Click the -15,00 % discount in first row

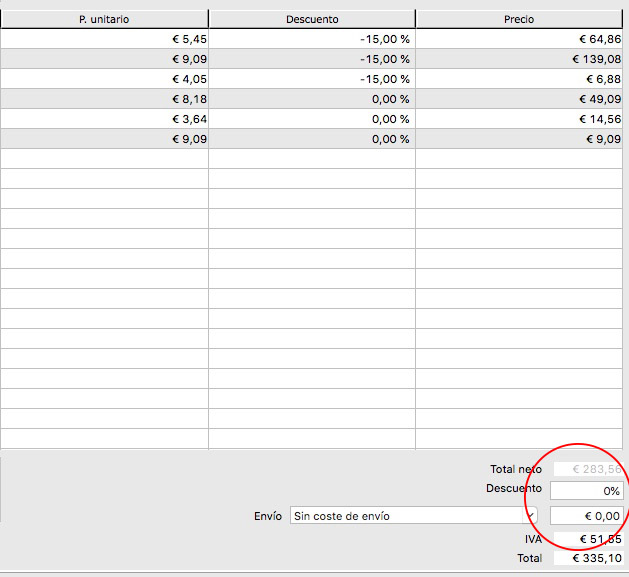pos(312,39)
